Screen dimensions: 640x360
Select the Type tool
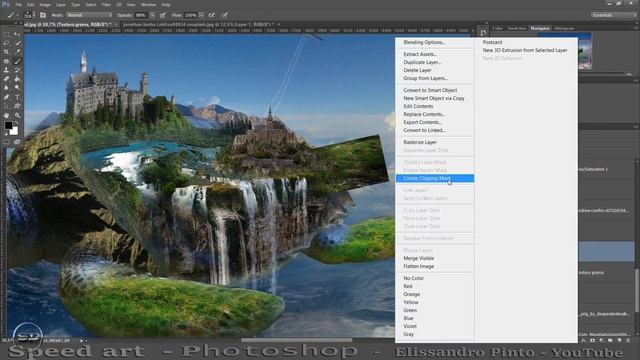point(18,97)
